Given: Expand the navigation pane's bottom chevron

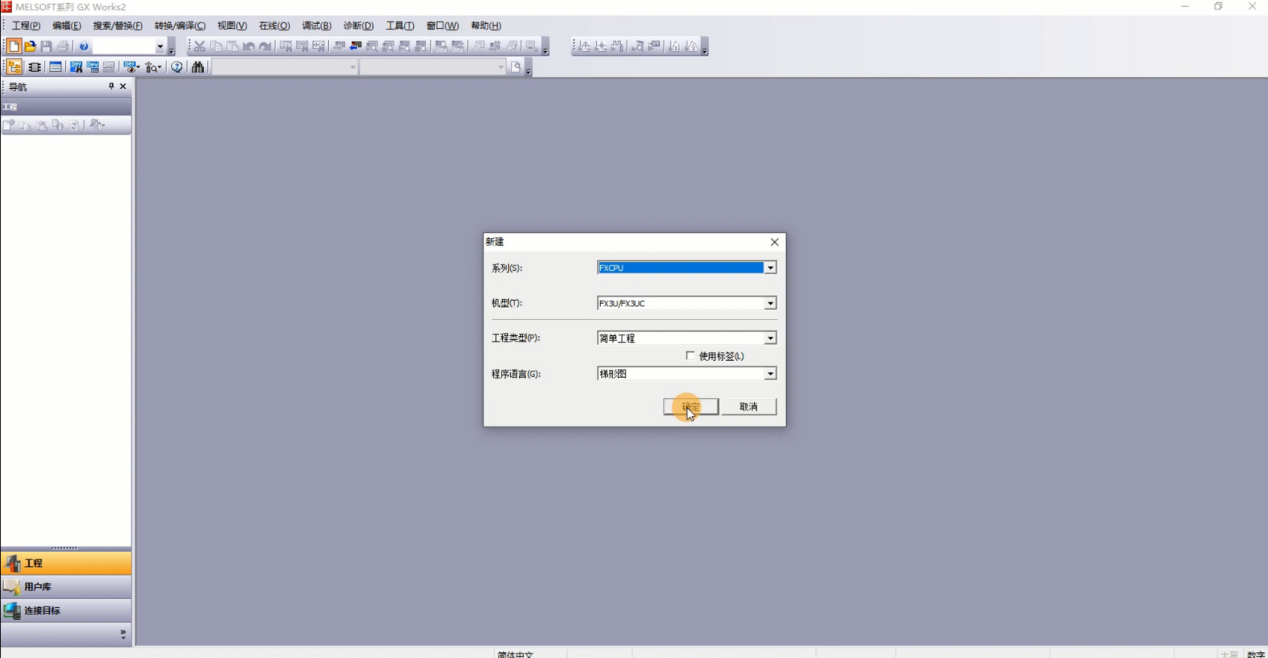Looking at the screenshot, I should coord(124,633).
